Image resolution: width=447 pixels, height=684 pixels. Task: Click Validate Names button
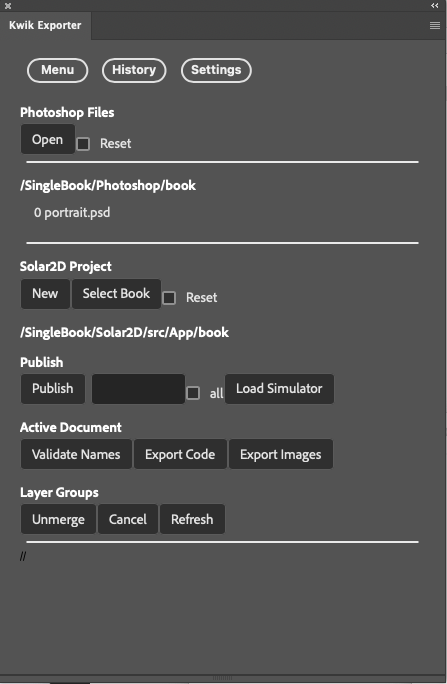coord(76,454)
